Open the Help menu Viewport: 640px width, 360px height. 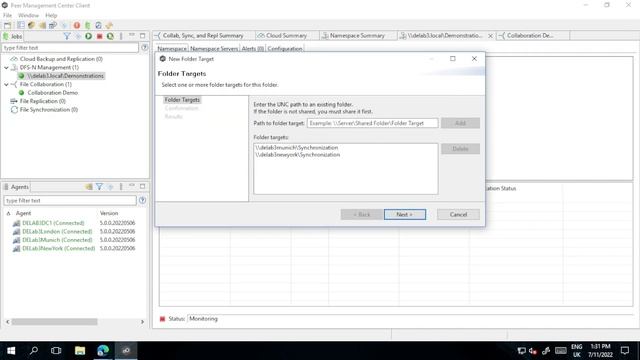point(51,16)
